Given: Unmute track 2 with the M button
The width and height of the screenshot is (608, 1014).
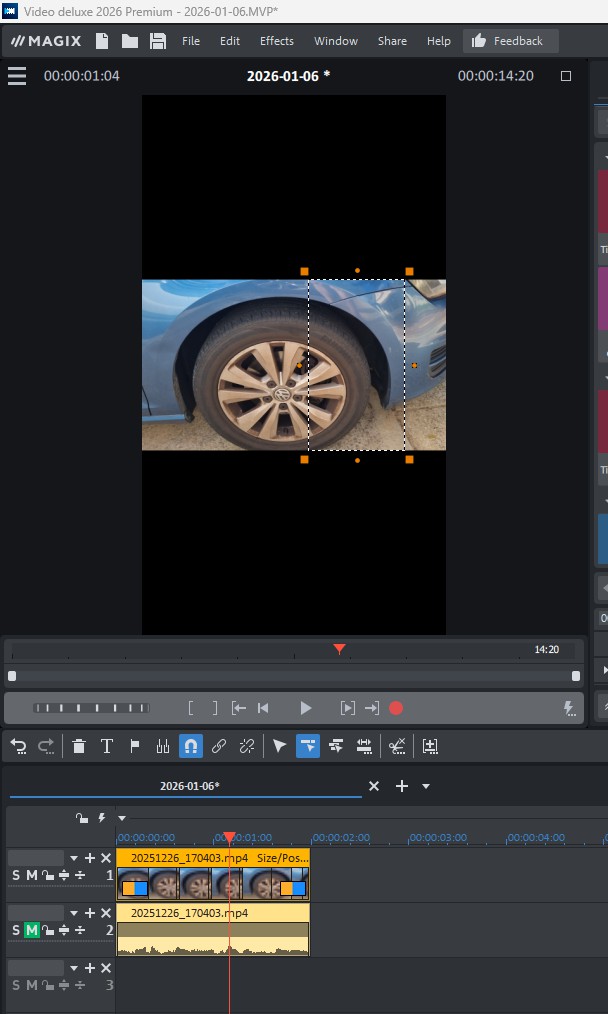Looking at the screenshot, I should point(31,930).
